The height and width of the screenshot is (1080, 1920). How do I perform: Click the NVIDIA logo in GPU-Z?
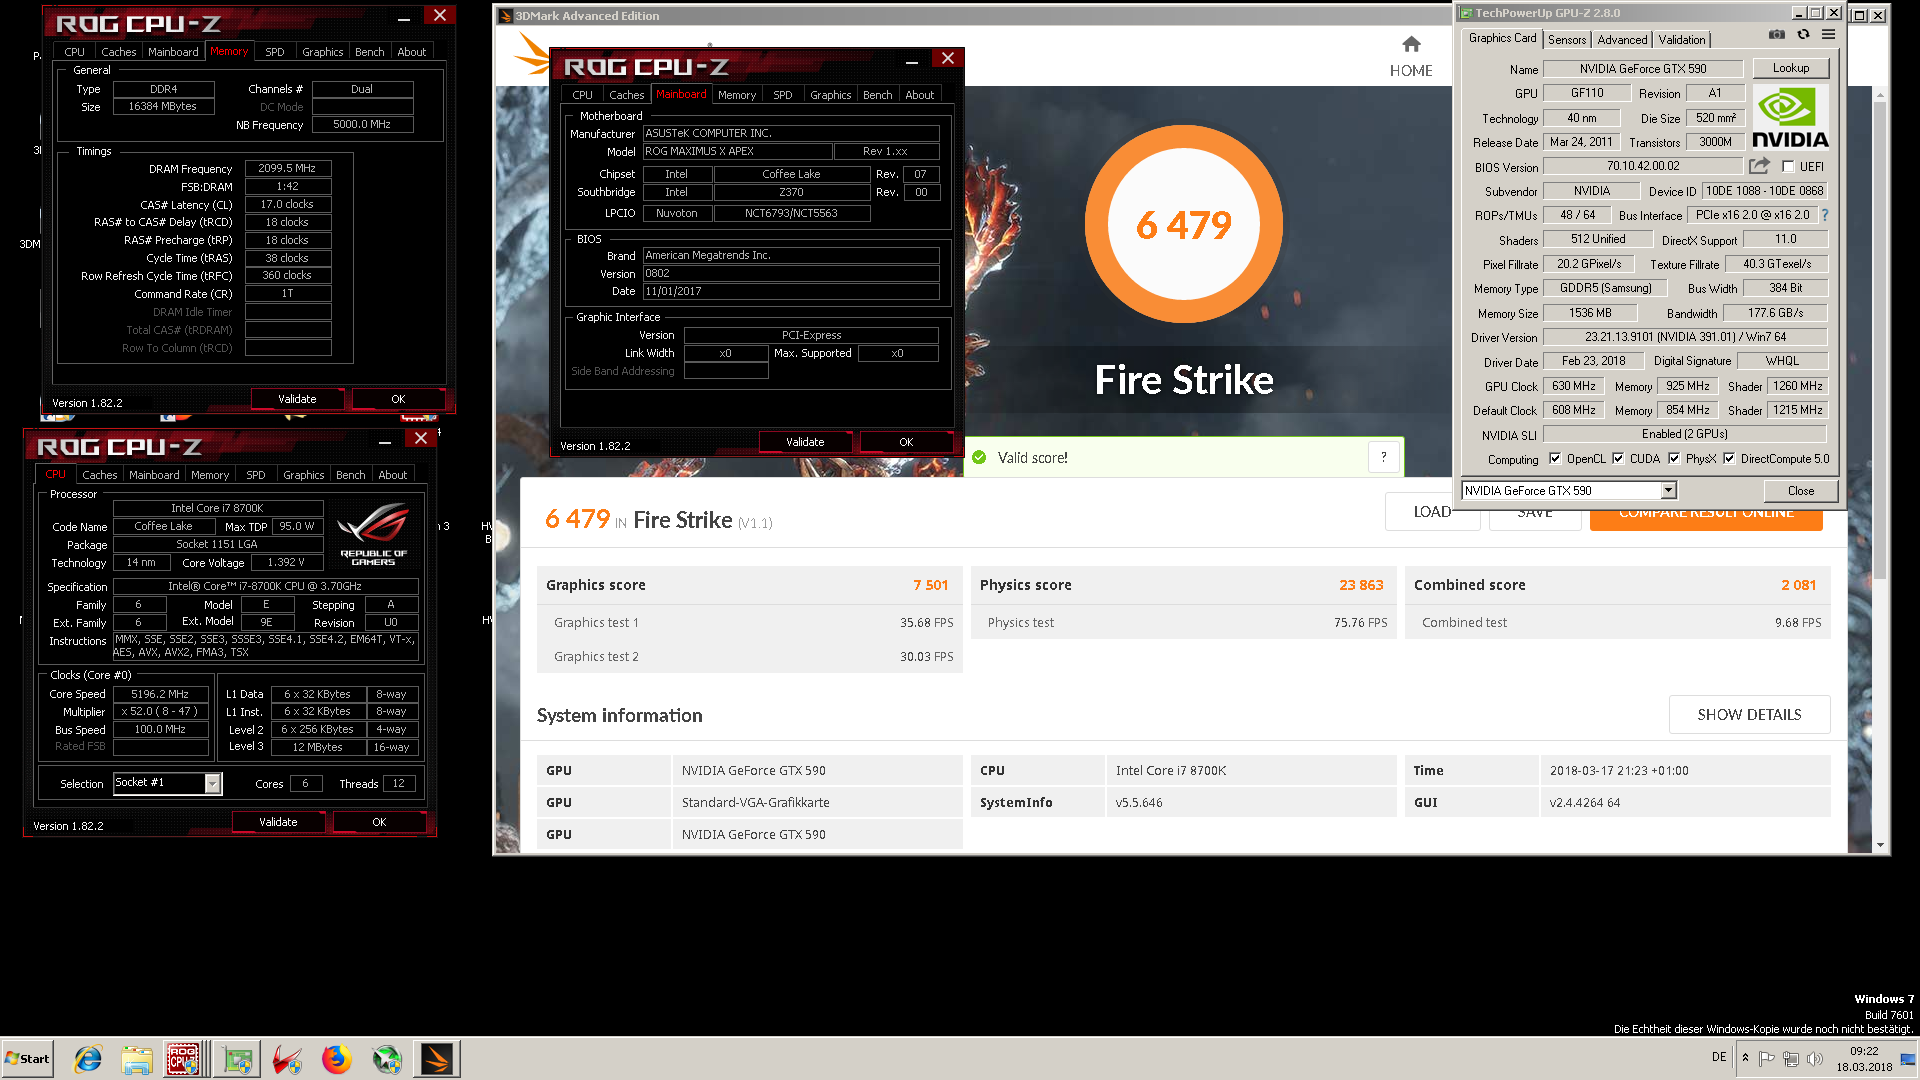coord(1790,118)
